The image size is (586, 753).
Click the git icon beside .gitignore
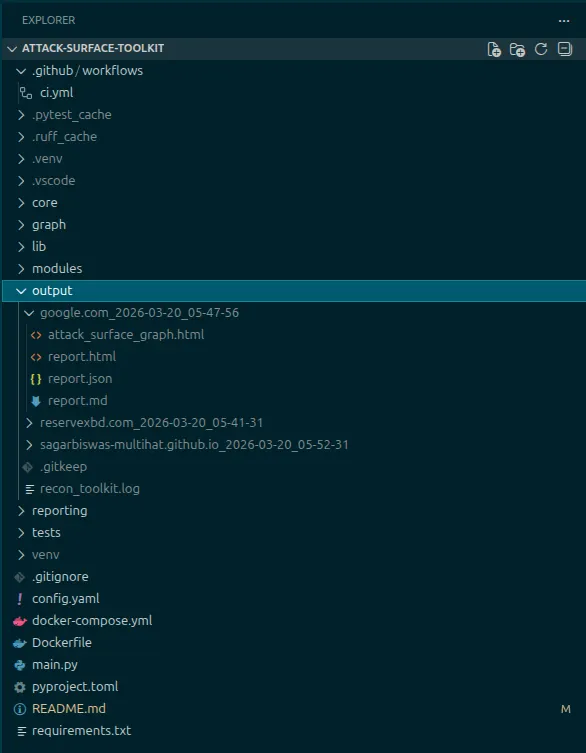(x=20, y=577)
